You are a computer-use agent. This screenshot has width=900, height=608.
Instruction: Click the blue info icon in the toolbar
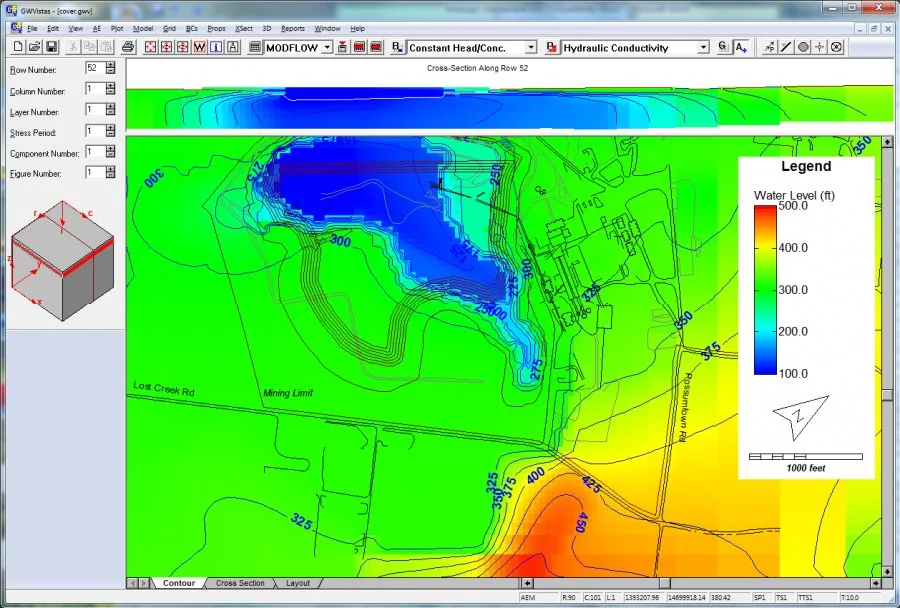[x=216, y=47]
